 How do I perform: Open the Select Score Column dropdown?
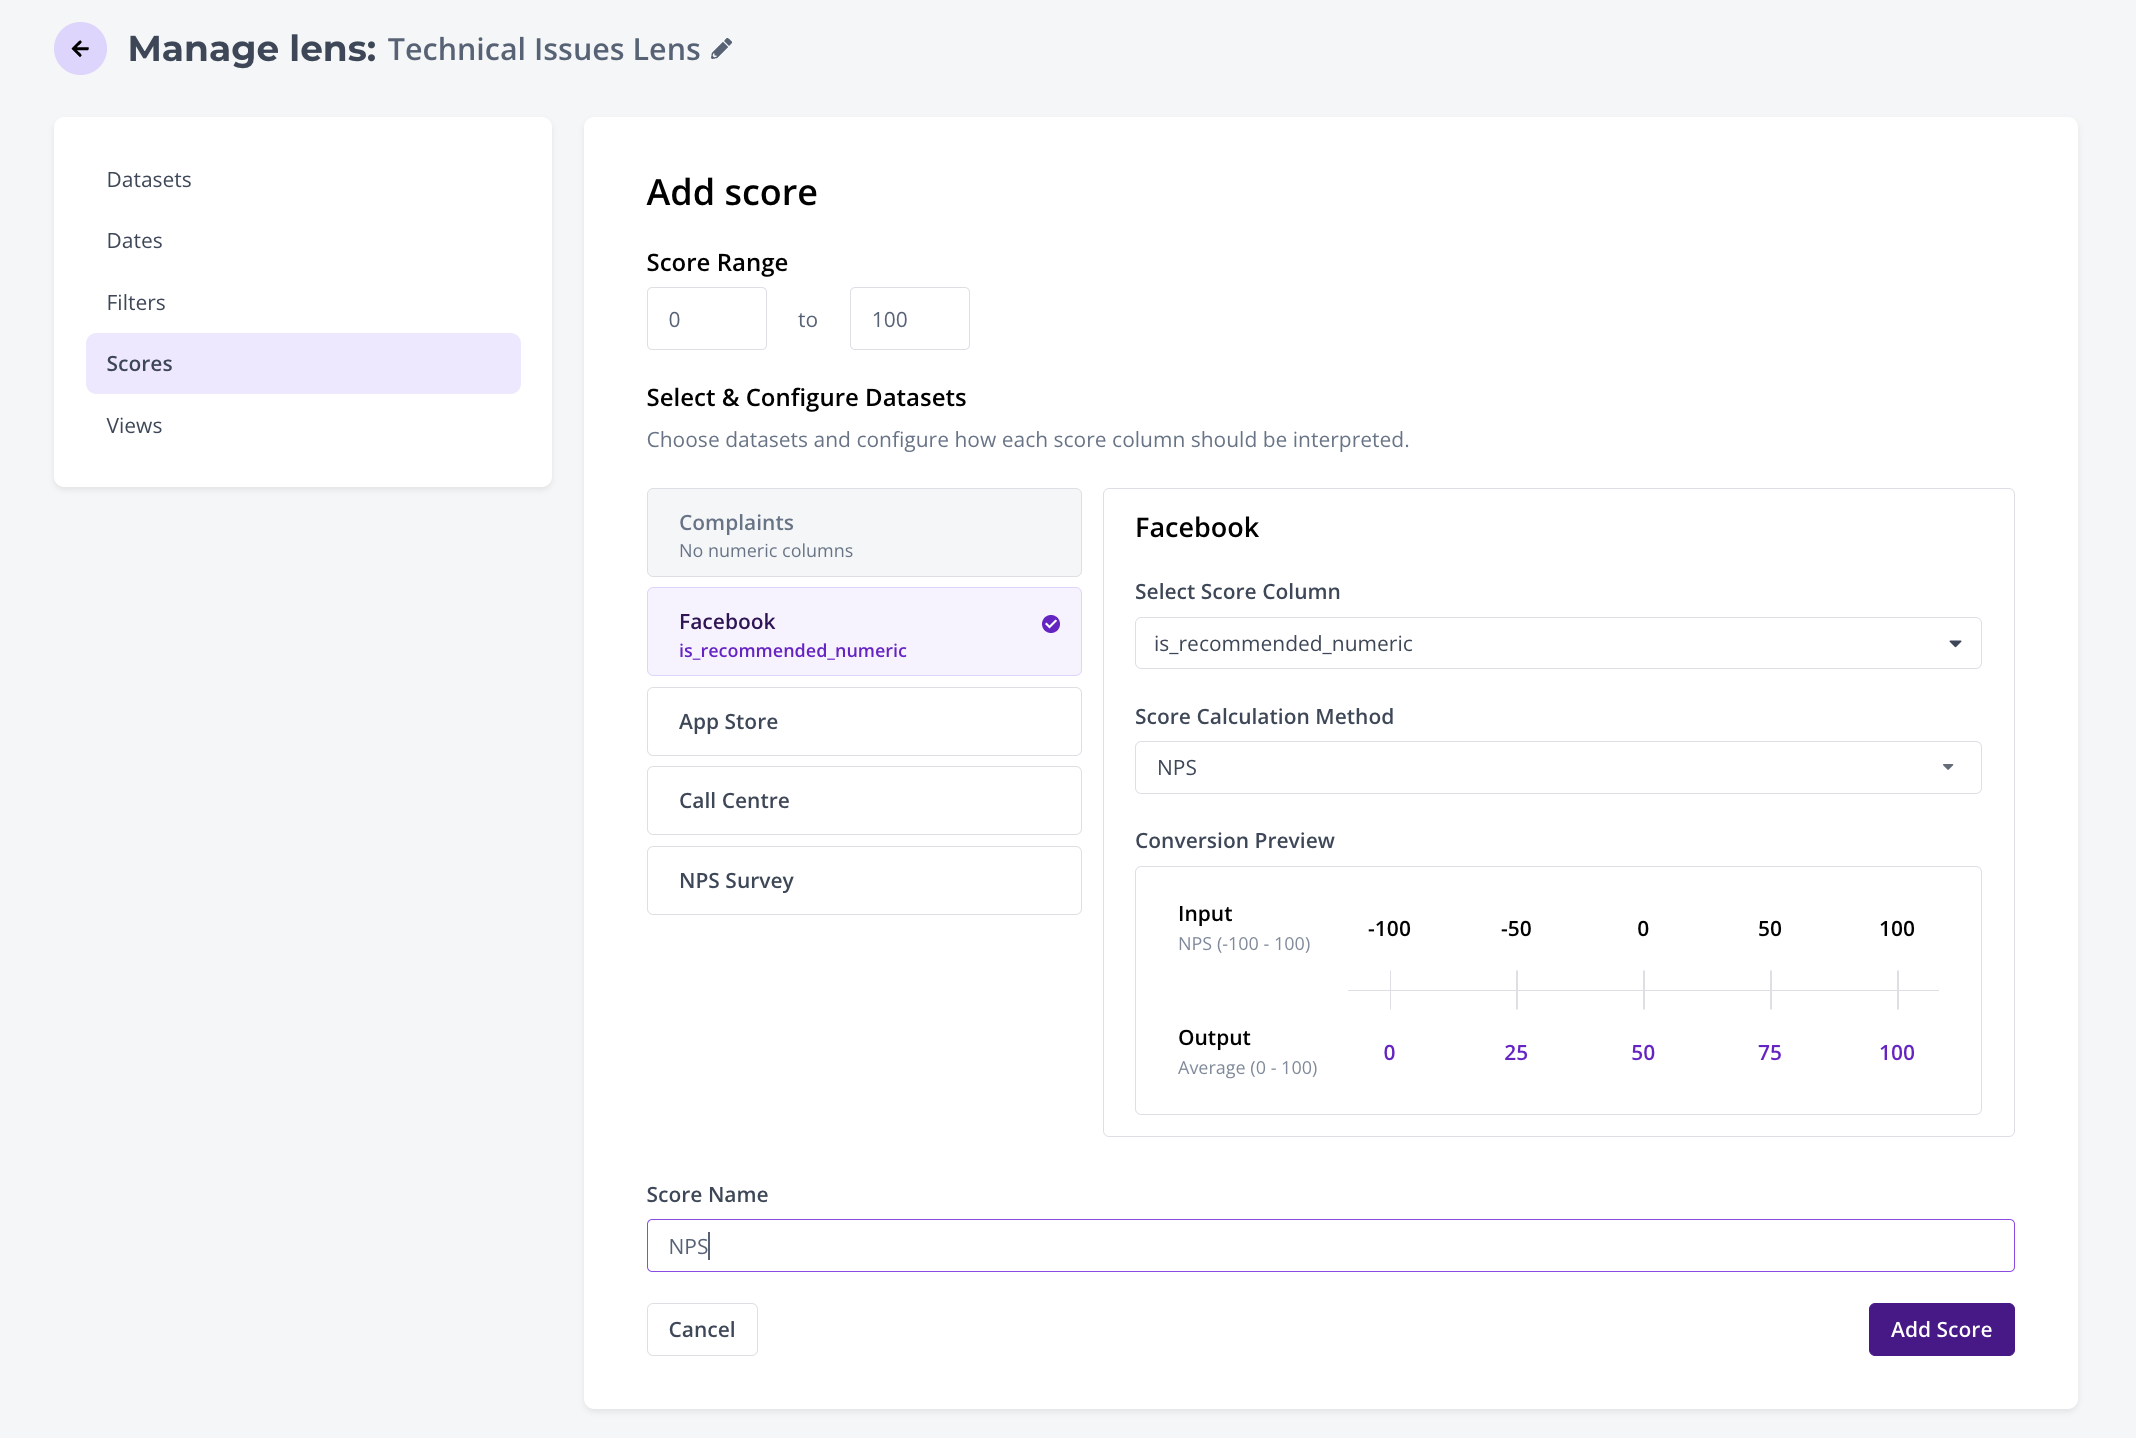point(1557,643)
